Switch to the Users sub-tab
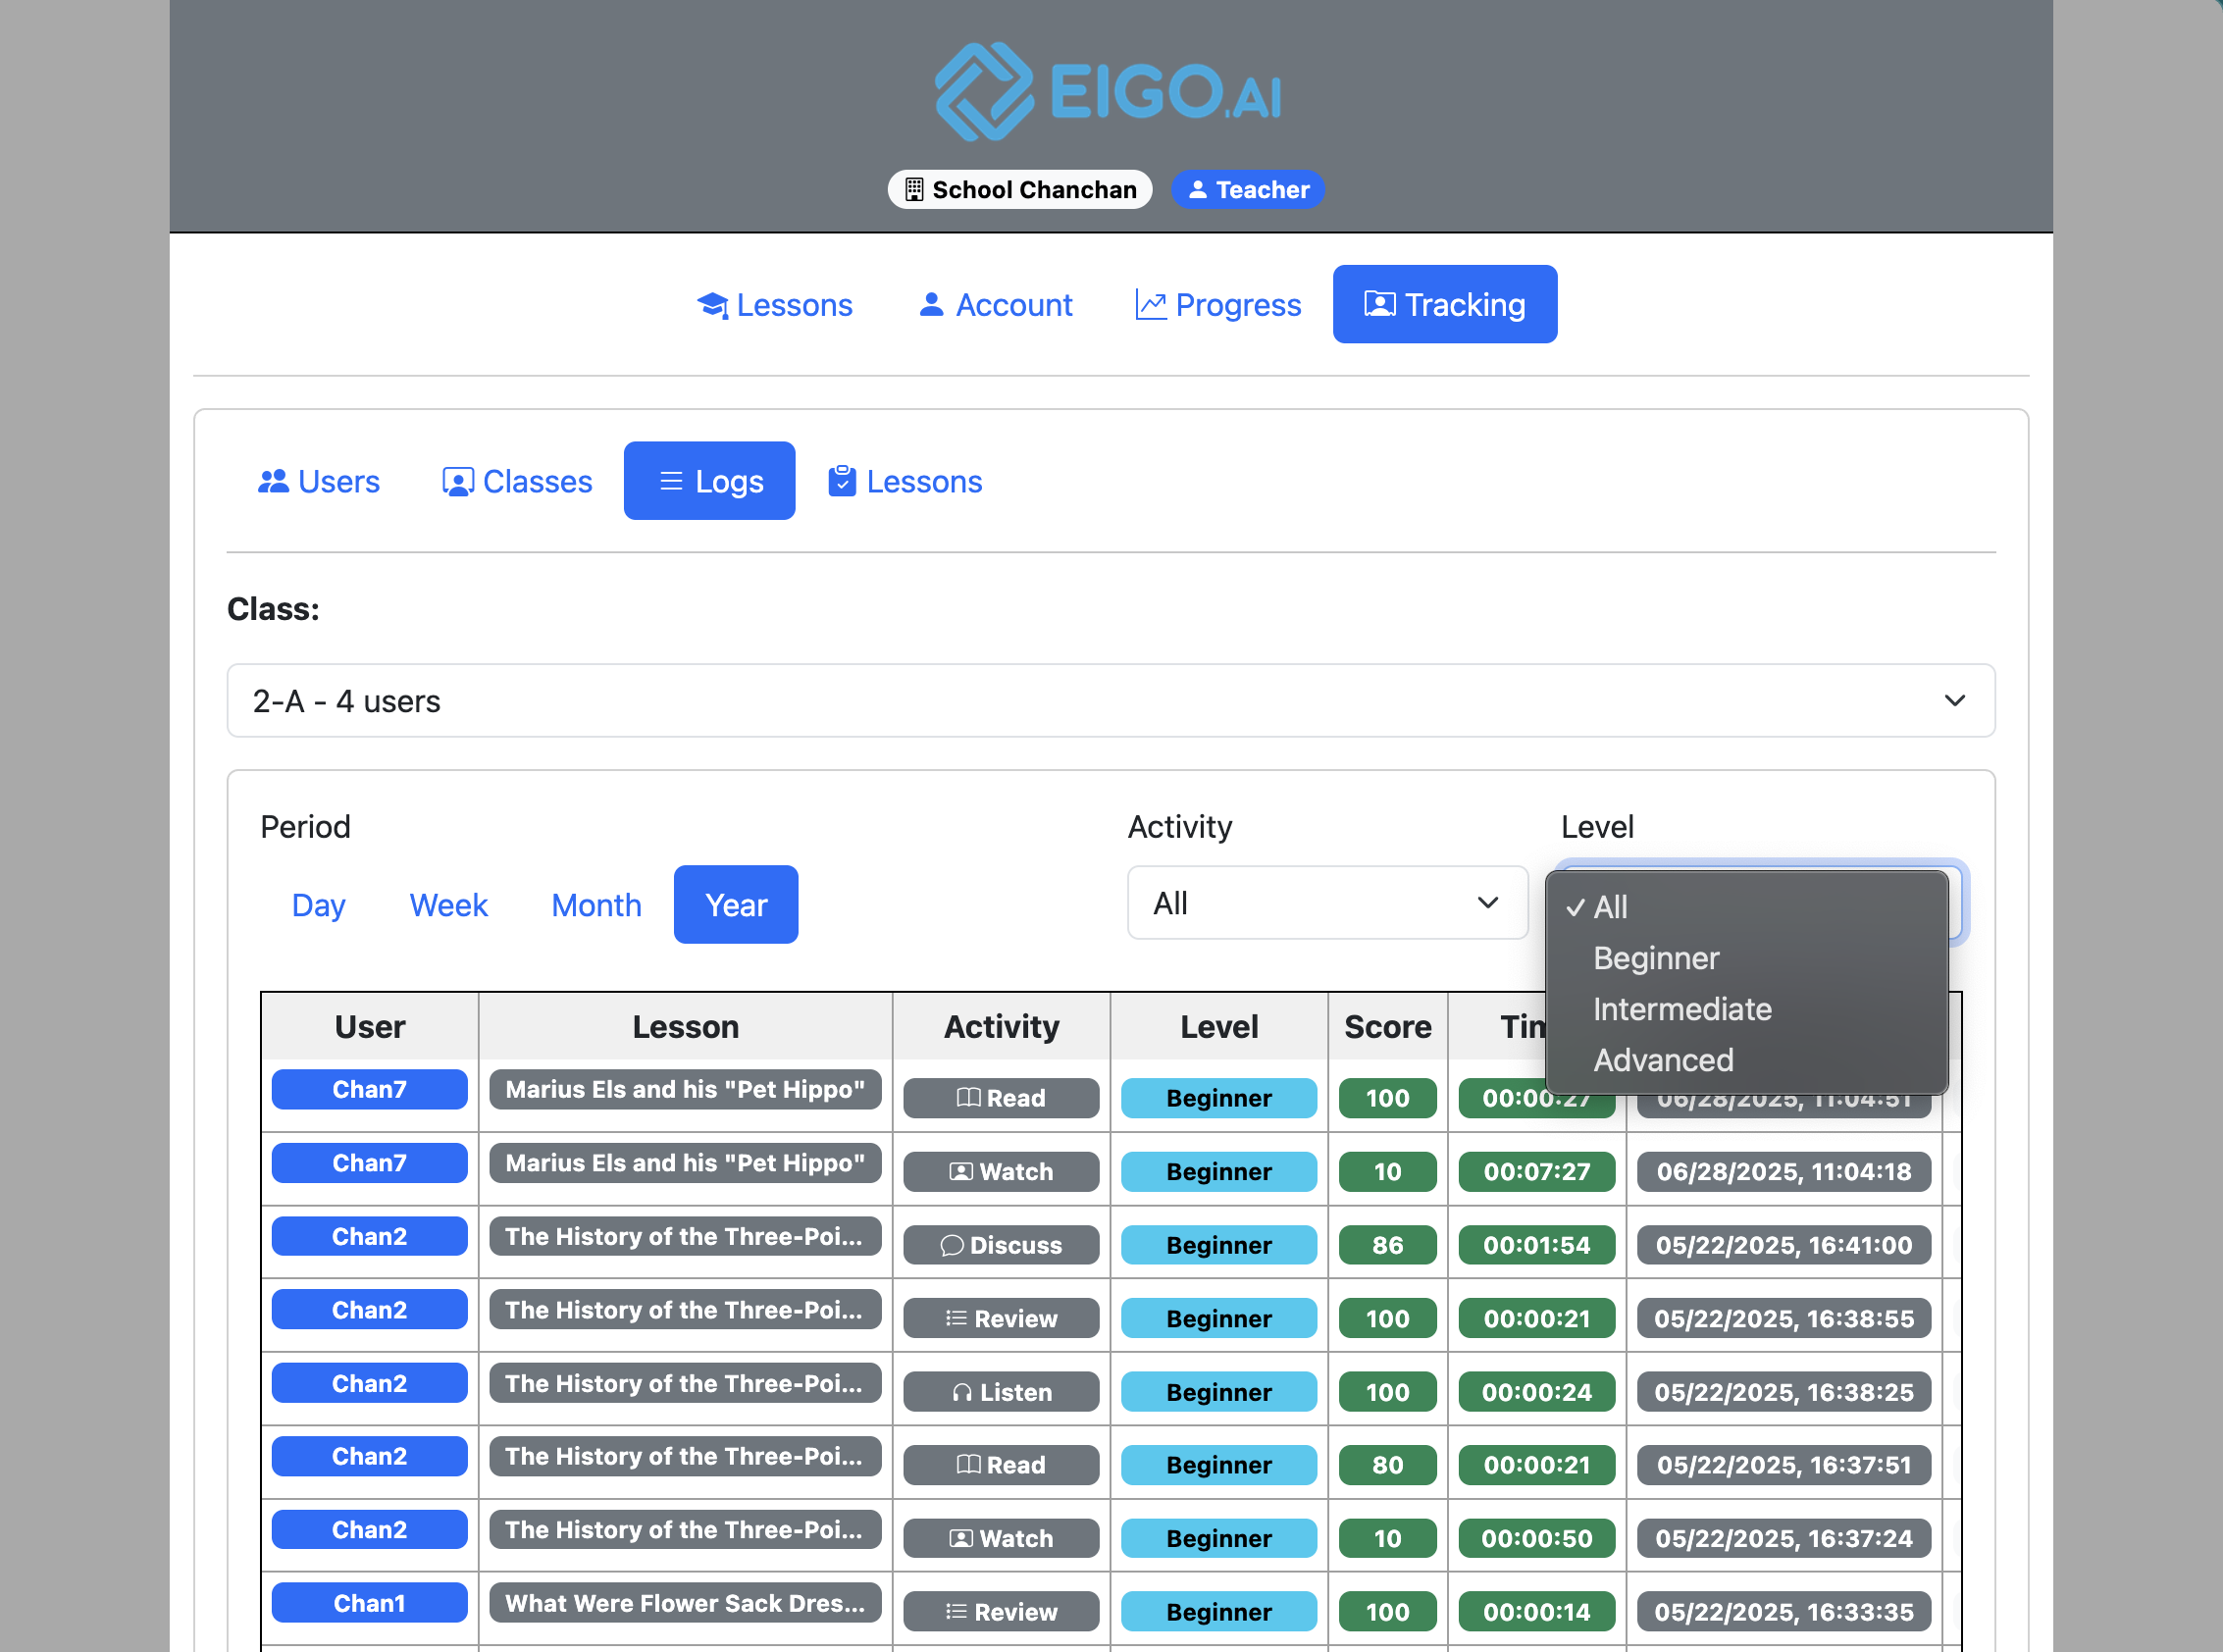Image resolution: width=2223 pixels, height=1652 pixels. click(318, 481)
